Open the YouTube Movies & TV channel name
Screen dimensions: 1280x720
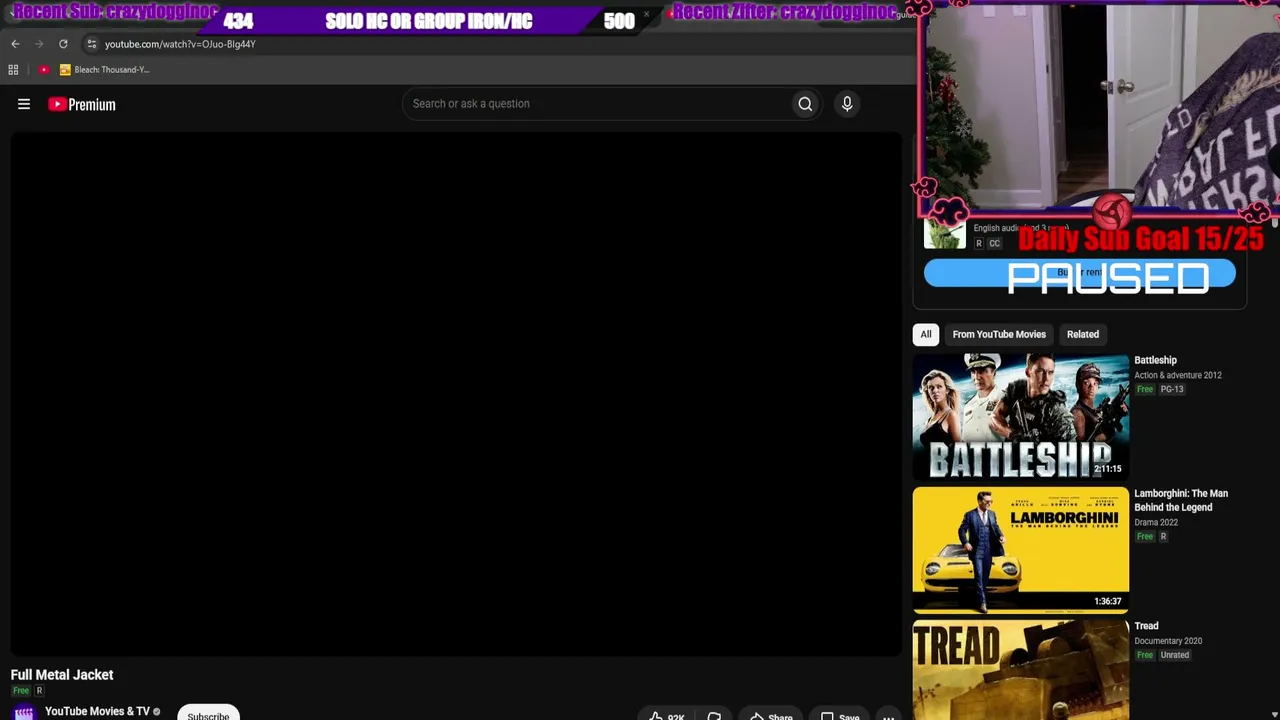(97, 711)
